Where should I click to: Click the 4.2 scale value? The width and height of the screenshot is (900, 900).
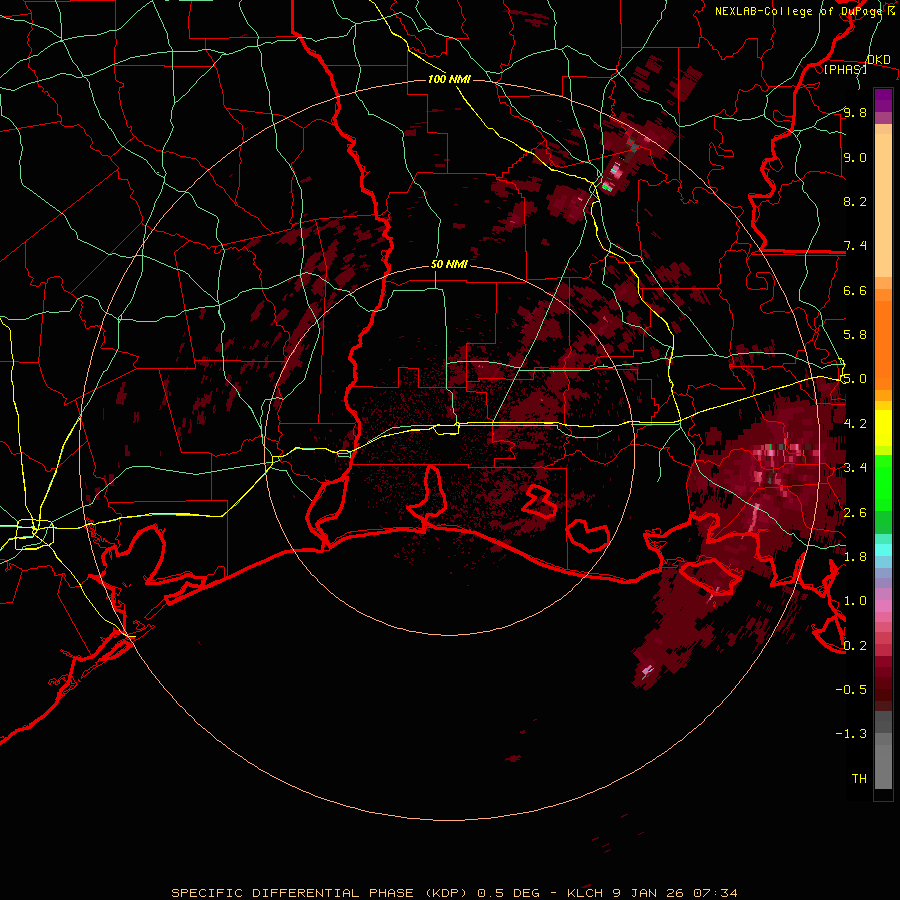point(855,424)
